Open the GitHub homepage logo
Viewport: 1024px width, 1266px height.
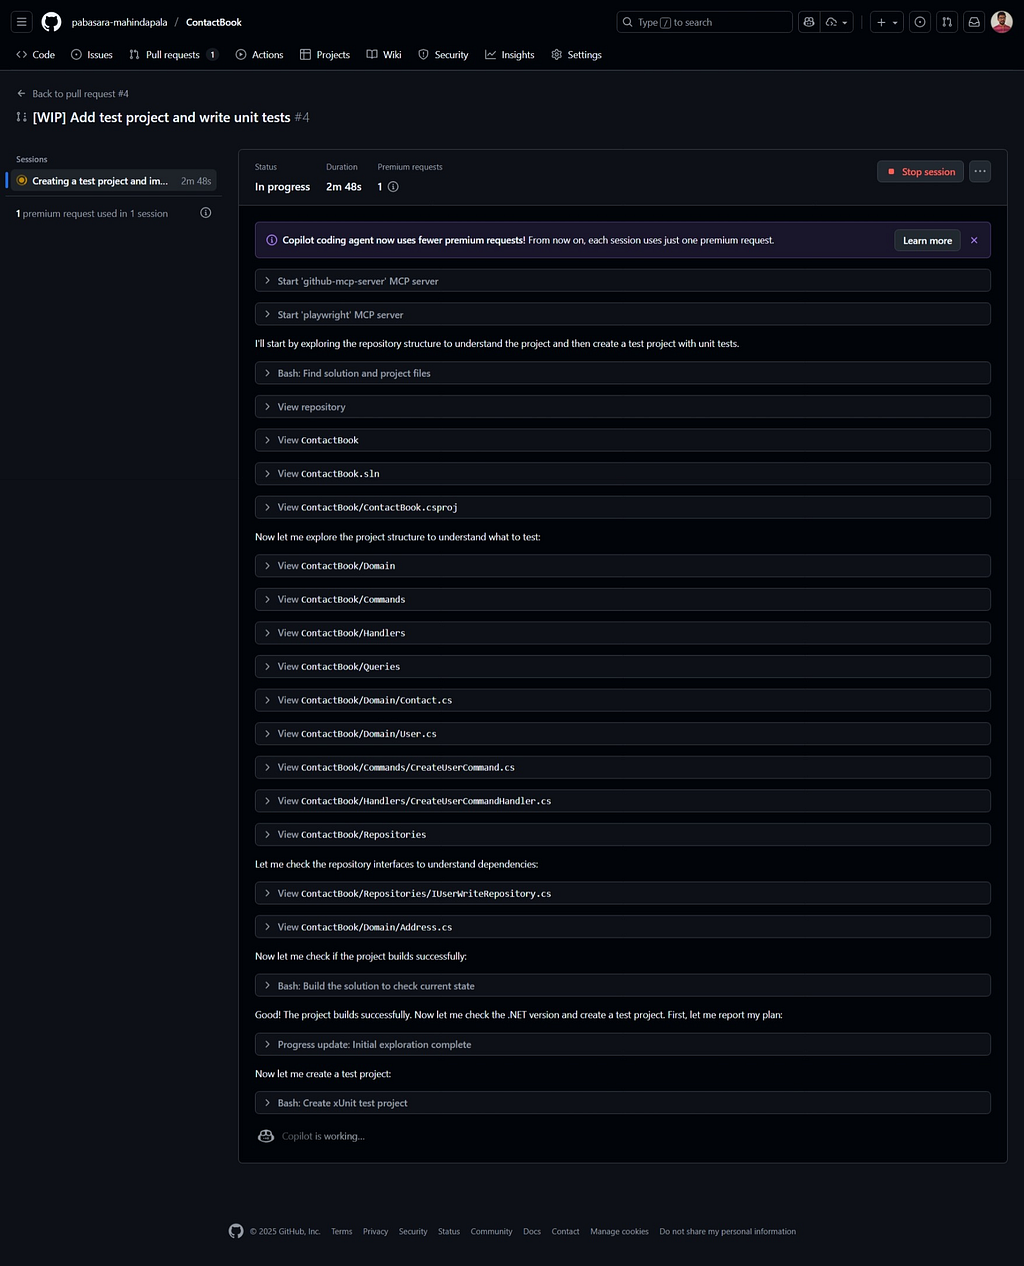click(x=51, y=22)
